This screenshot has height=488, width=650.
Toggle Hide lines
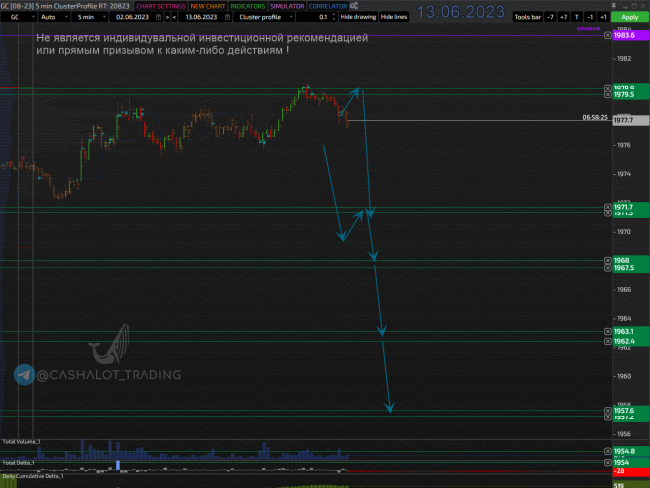tap(393, 17)
